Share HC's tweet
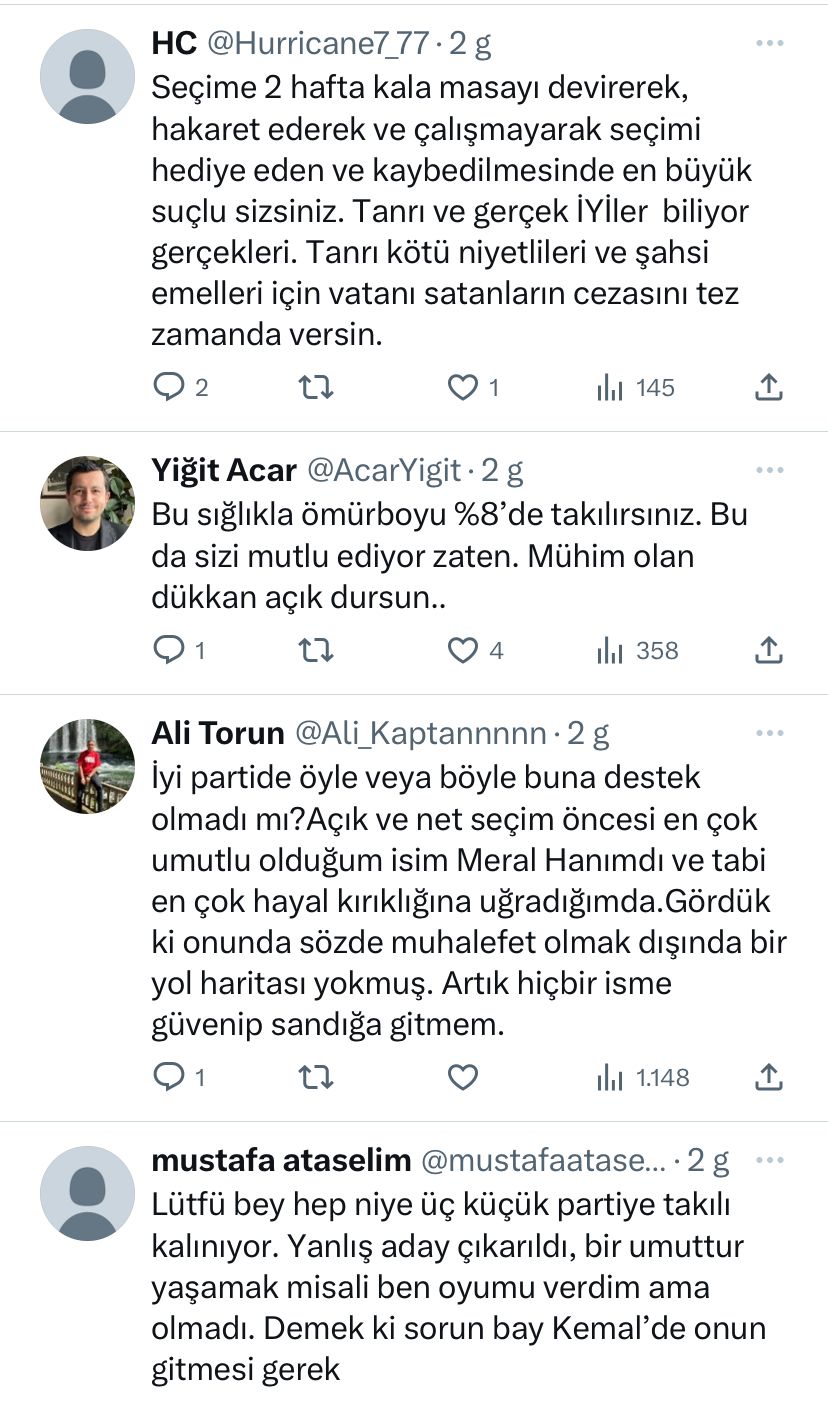828x1401 pixels. (x=767, y=387)
